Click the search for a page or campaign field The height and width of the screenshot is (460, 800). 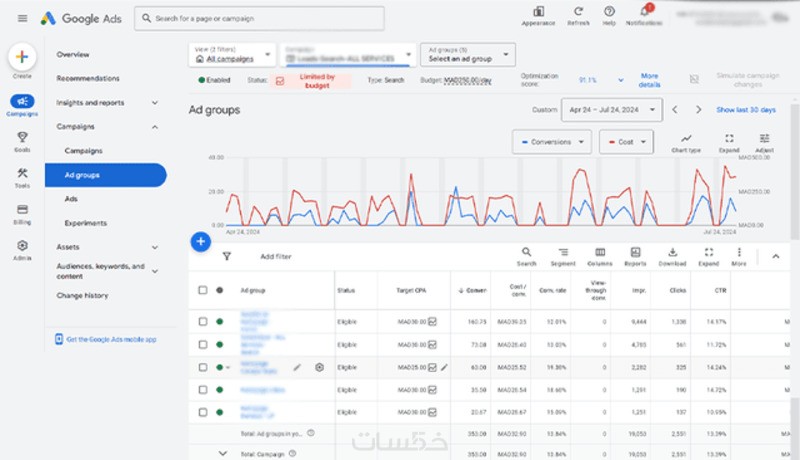(259, 18)
